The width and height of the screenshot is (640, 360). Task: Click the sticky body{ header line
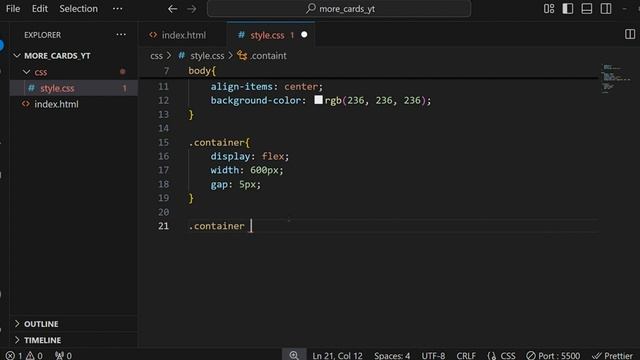[x=202, y=71]
